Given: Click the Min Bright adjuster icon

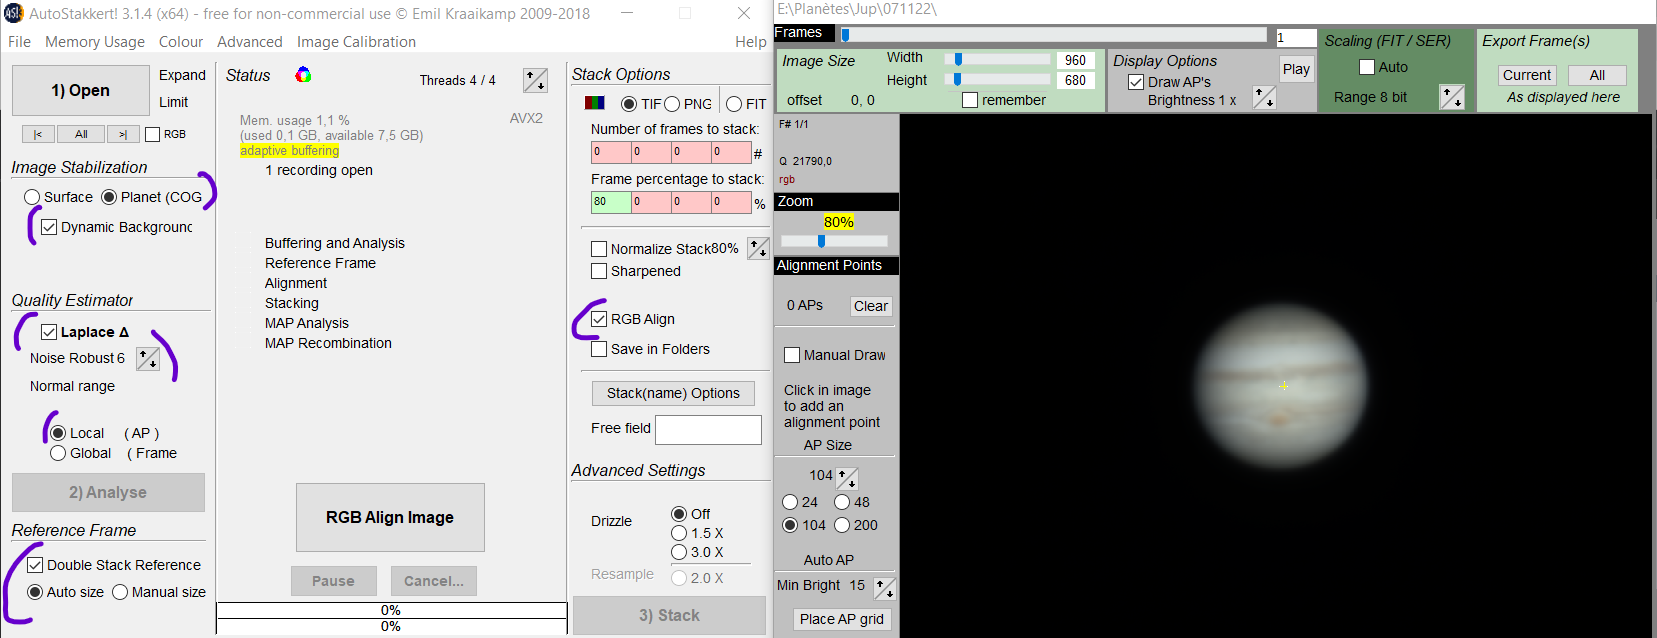Looking at the screenshot, I should click(884, 588).
